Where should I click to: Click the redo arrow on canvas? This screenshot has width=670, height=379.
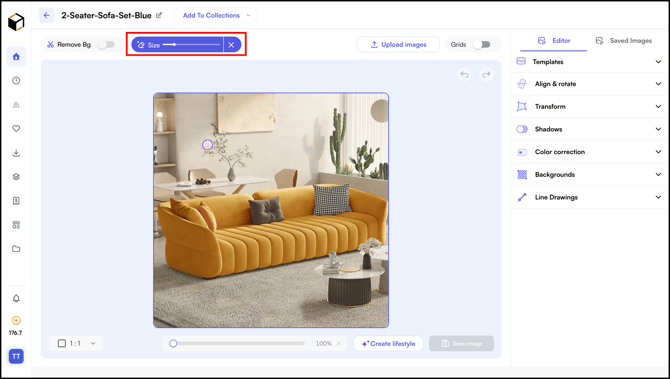pos(486,75)
